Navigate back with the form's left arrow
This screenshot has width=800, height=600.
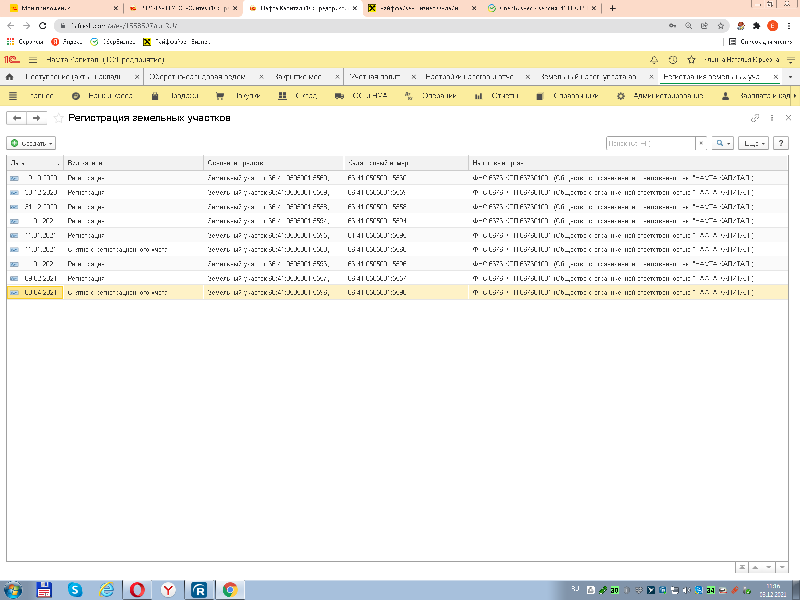click(17, 118)
